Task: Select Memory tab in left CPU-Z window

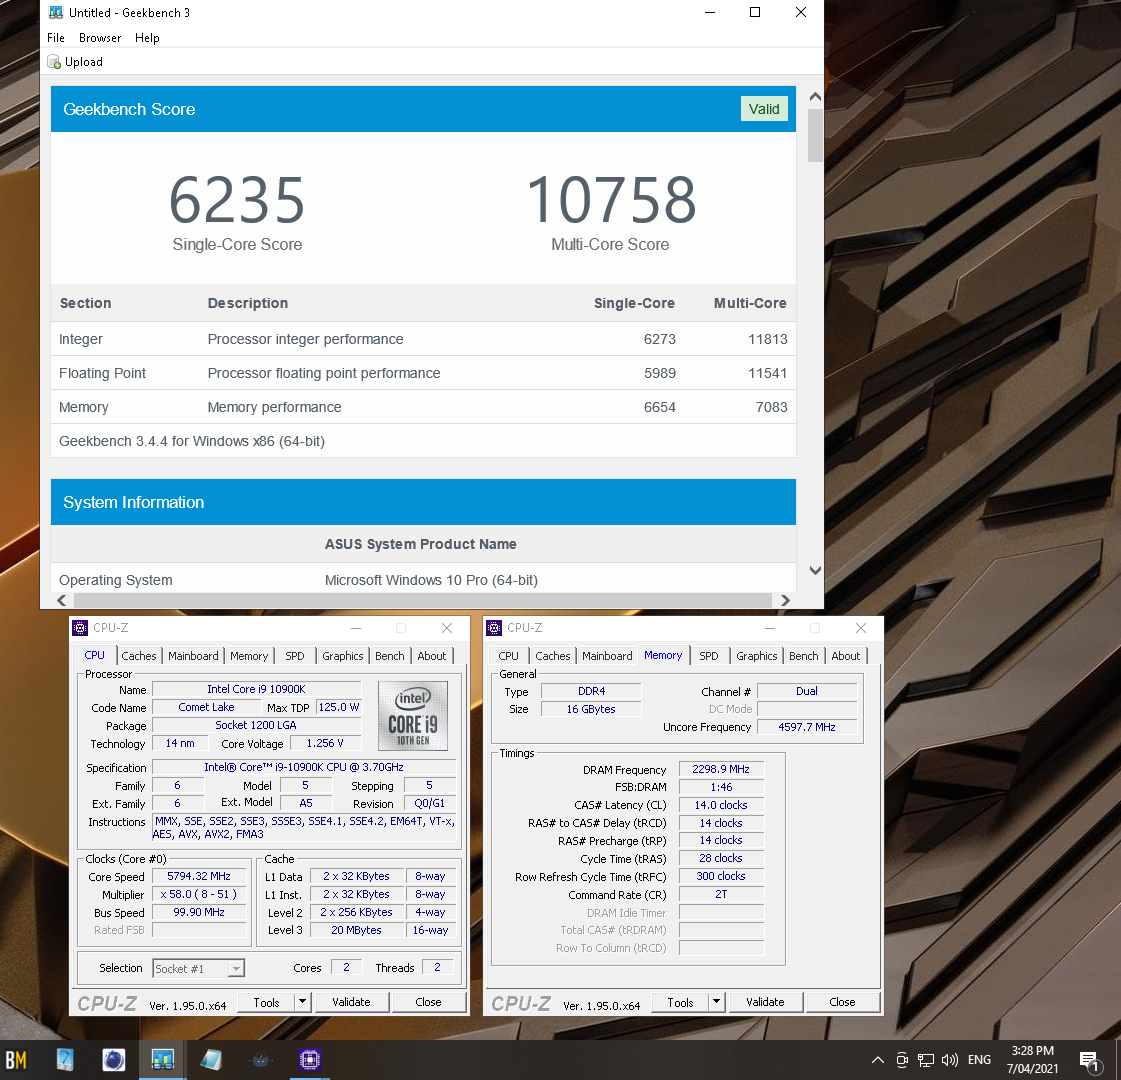Action: click(x=249, y=656)
